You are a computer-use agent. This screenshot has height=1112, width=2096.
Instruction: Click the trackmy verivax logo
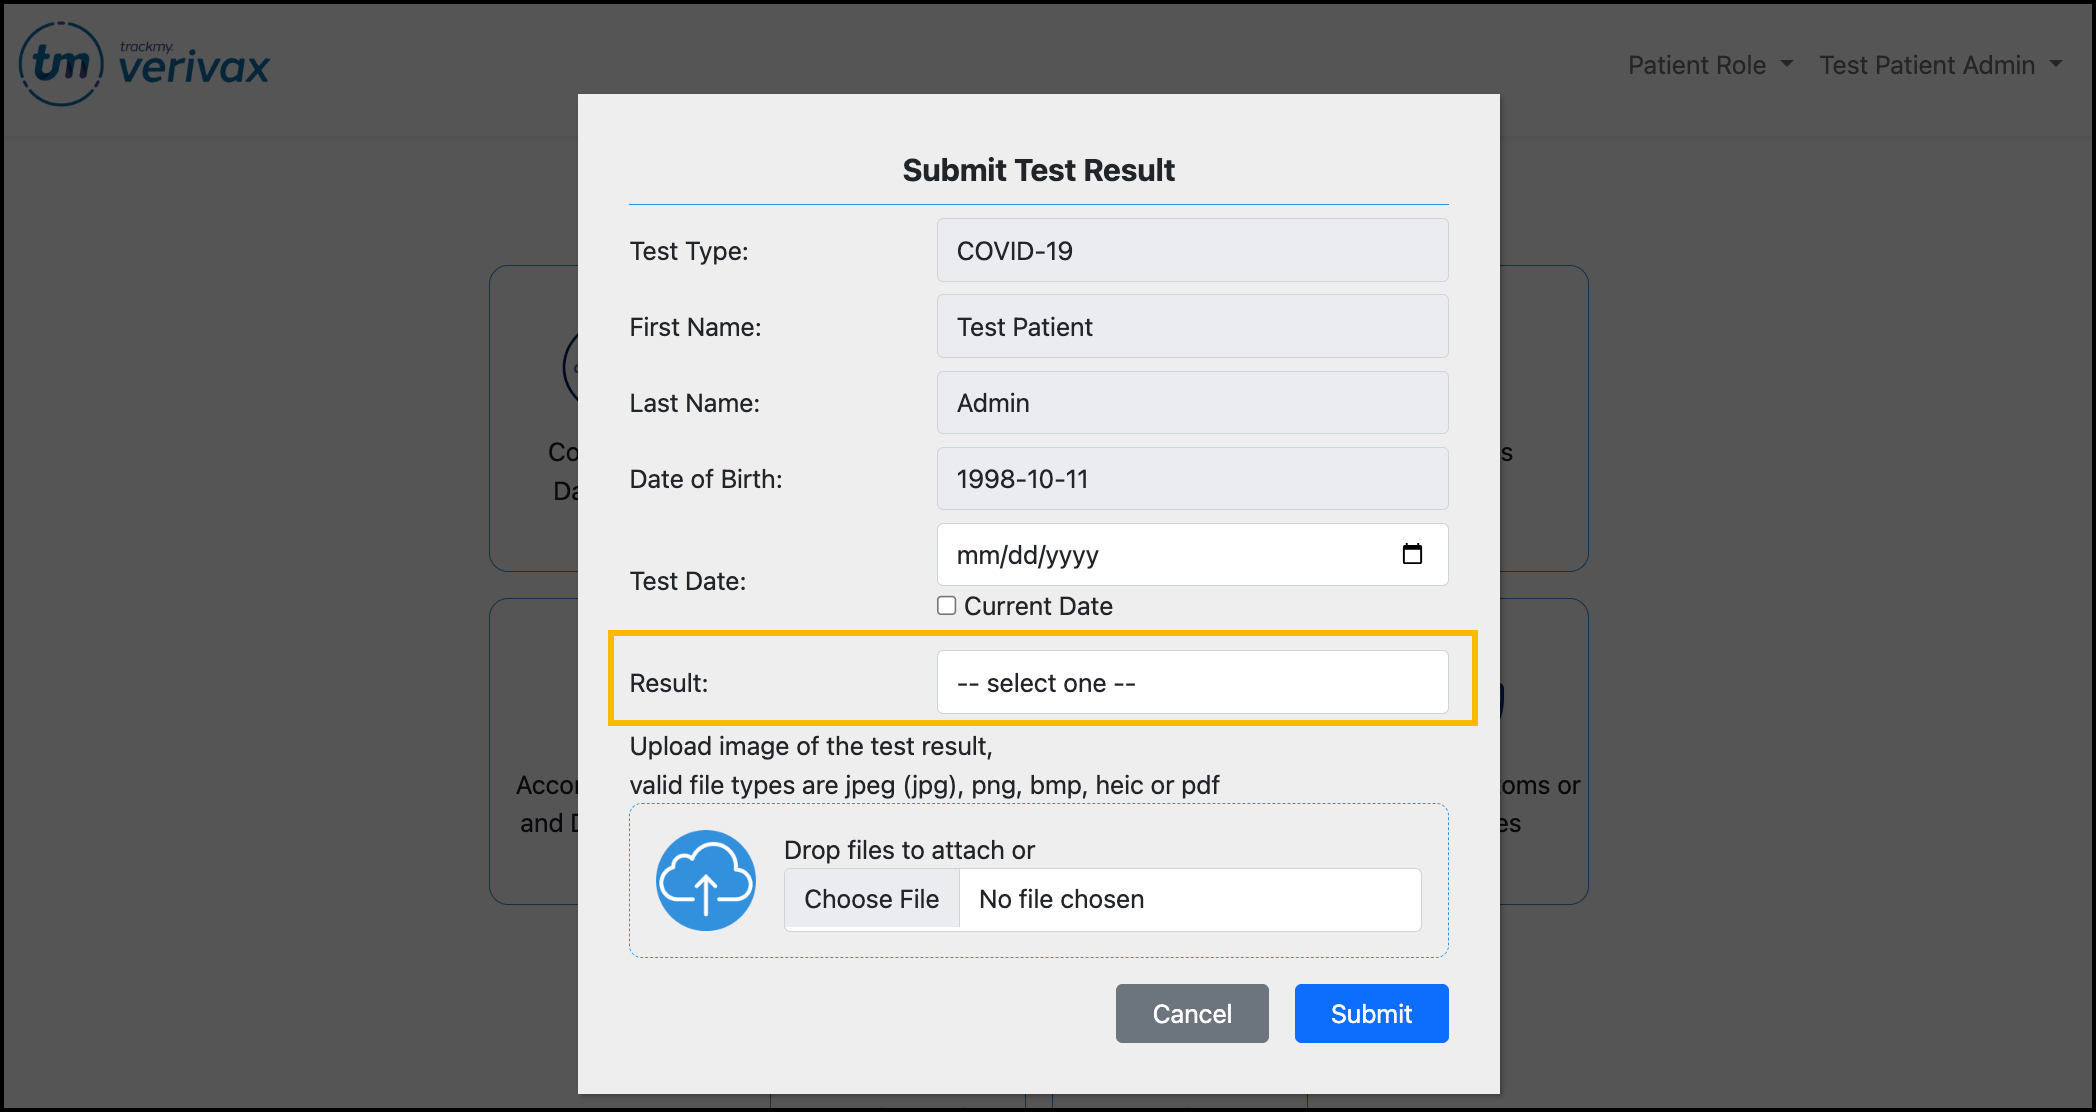pos(145,65)
